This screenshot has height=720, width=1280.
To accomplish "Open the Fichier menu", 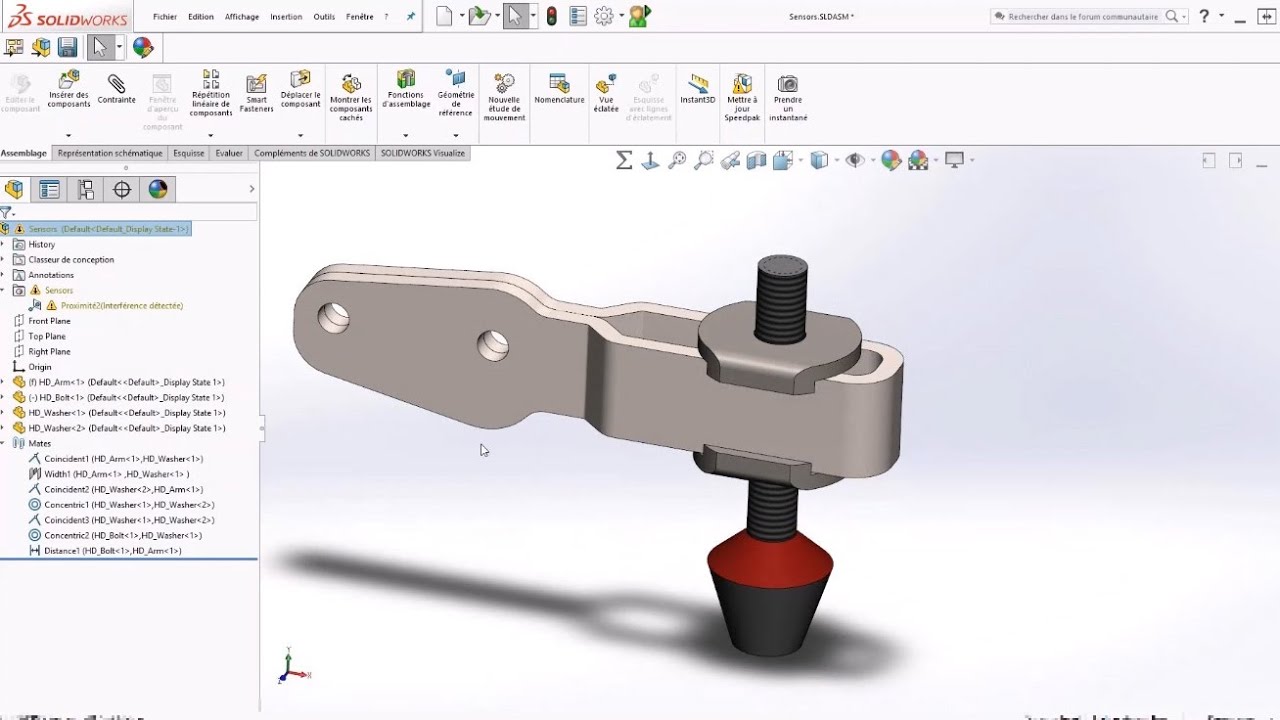I will [165, 17].
